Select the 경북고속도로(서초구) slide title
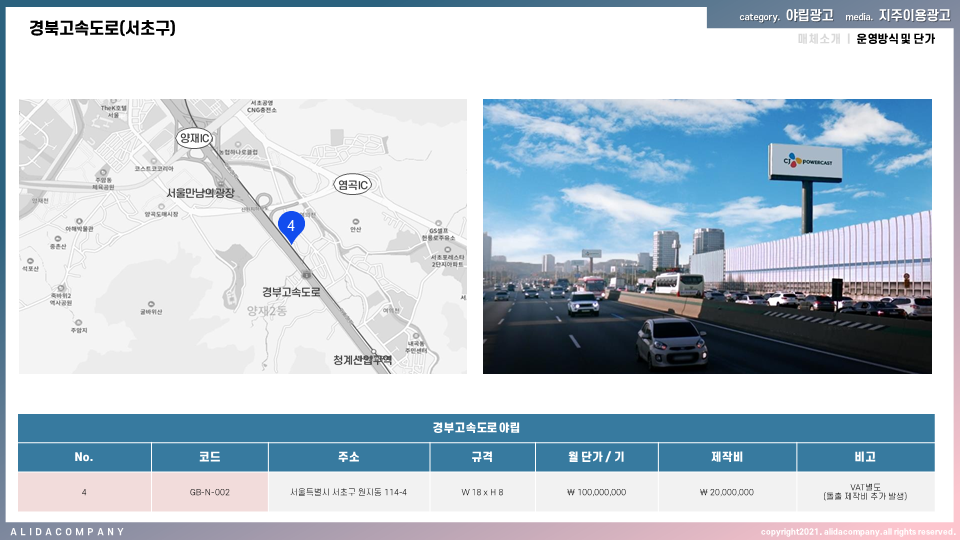Viewport: 960px width, 540px height. (x=102, y=28)
